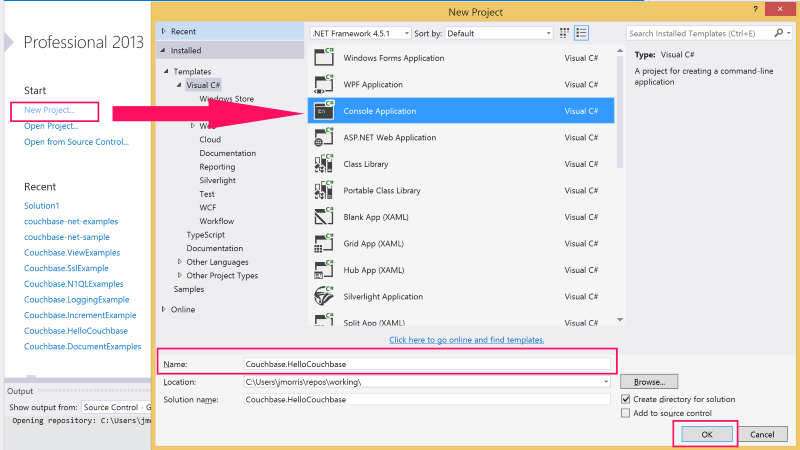Switch templates to small icons view
The height and width of the screenshot is (450, 800).
[564, 33]
